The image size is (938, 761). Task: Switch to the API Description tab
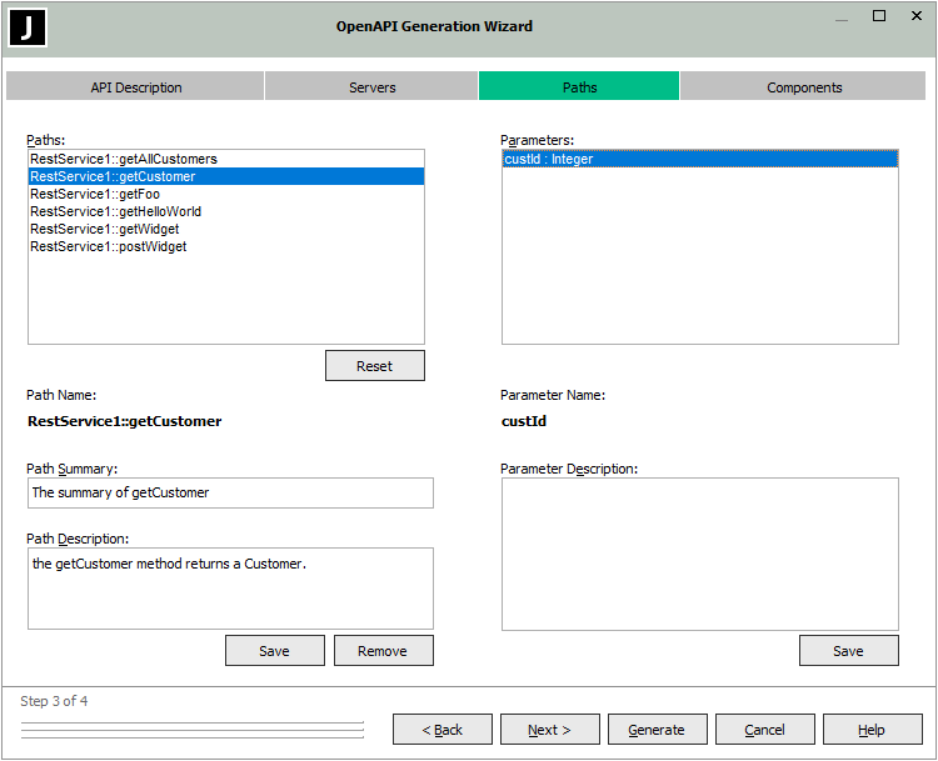pyautogui.click(x=136, y=87)
